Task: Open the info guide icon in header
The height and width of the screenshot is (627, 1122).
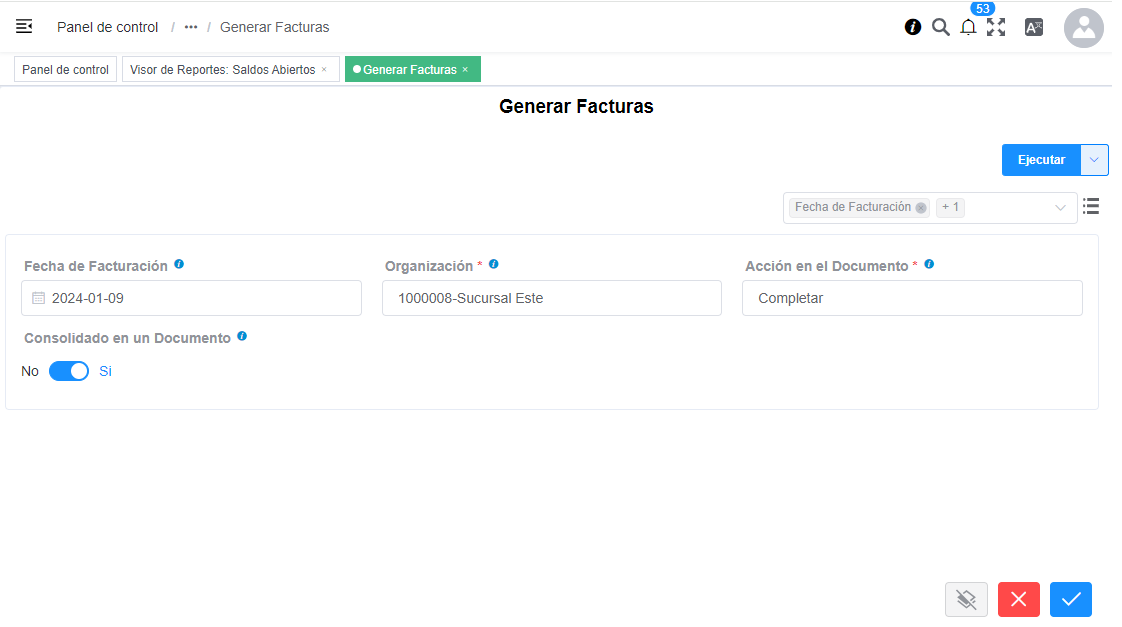Action: tap(912, 27)
